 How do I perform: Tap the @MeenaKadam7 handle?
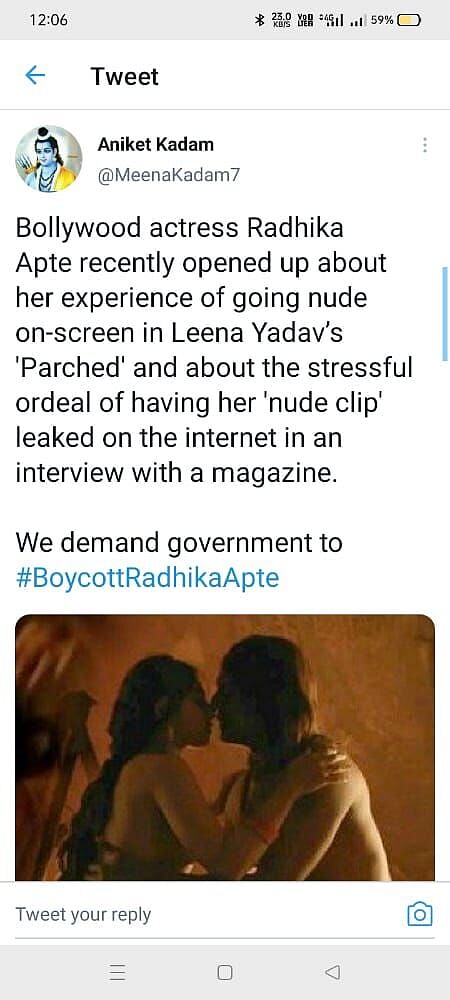tap(169, 174)
